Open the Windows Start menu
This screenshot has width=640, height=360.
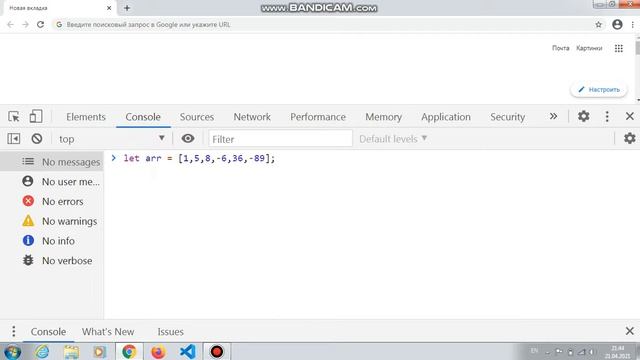(12, 352)
